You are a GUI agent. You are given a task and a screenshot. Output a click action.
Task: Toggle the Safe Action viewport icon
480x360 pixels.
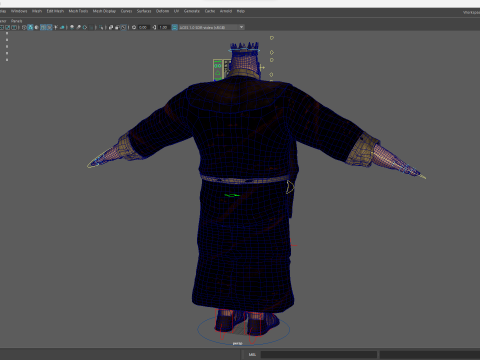[x=8, y=27]
